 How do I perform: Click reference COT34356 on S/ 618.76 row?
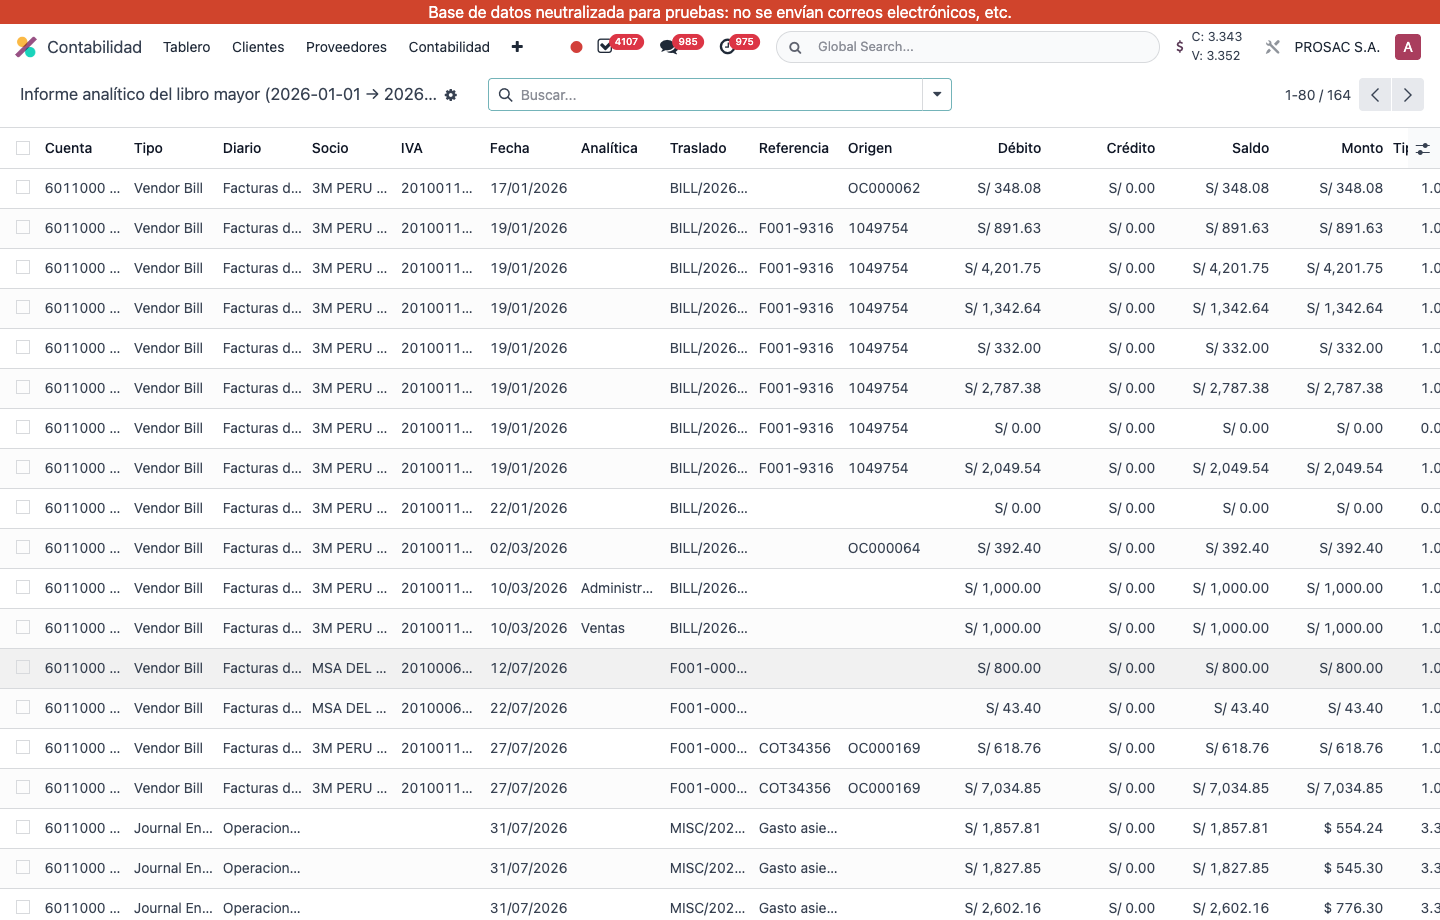pos(795,748)
